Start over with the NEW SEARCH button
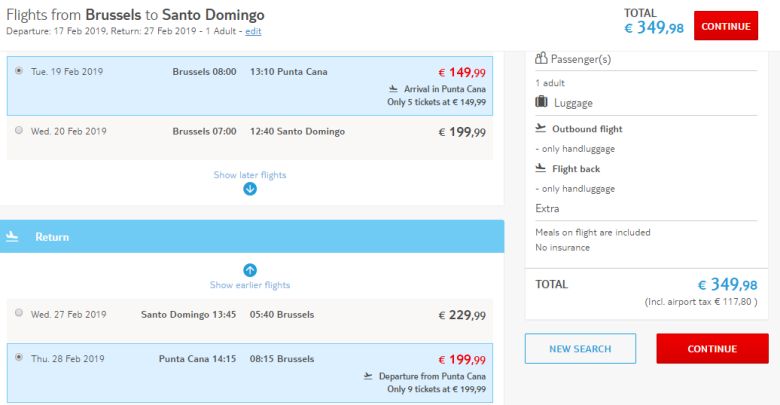This screenshot has width=780, height=405. [x=580, y=348]
